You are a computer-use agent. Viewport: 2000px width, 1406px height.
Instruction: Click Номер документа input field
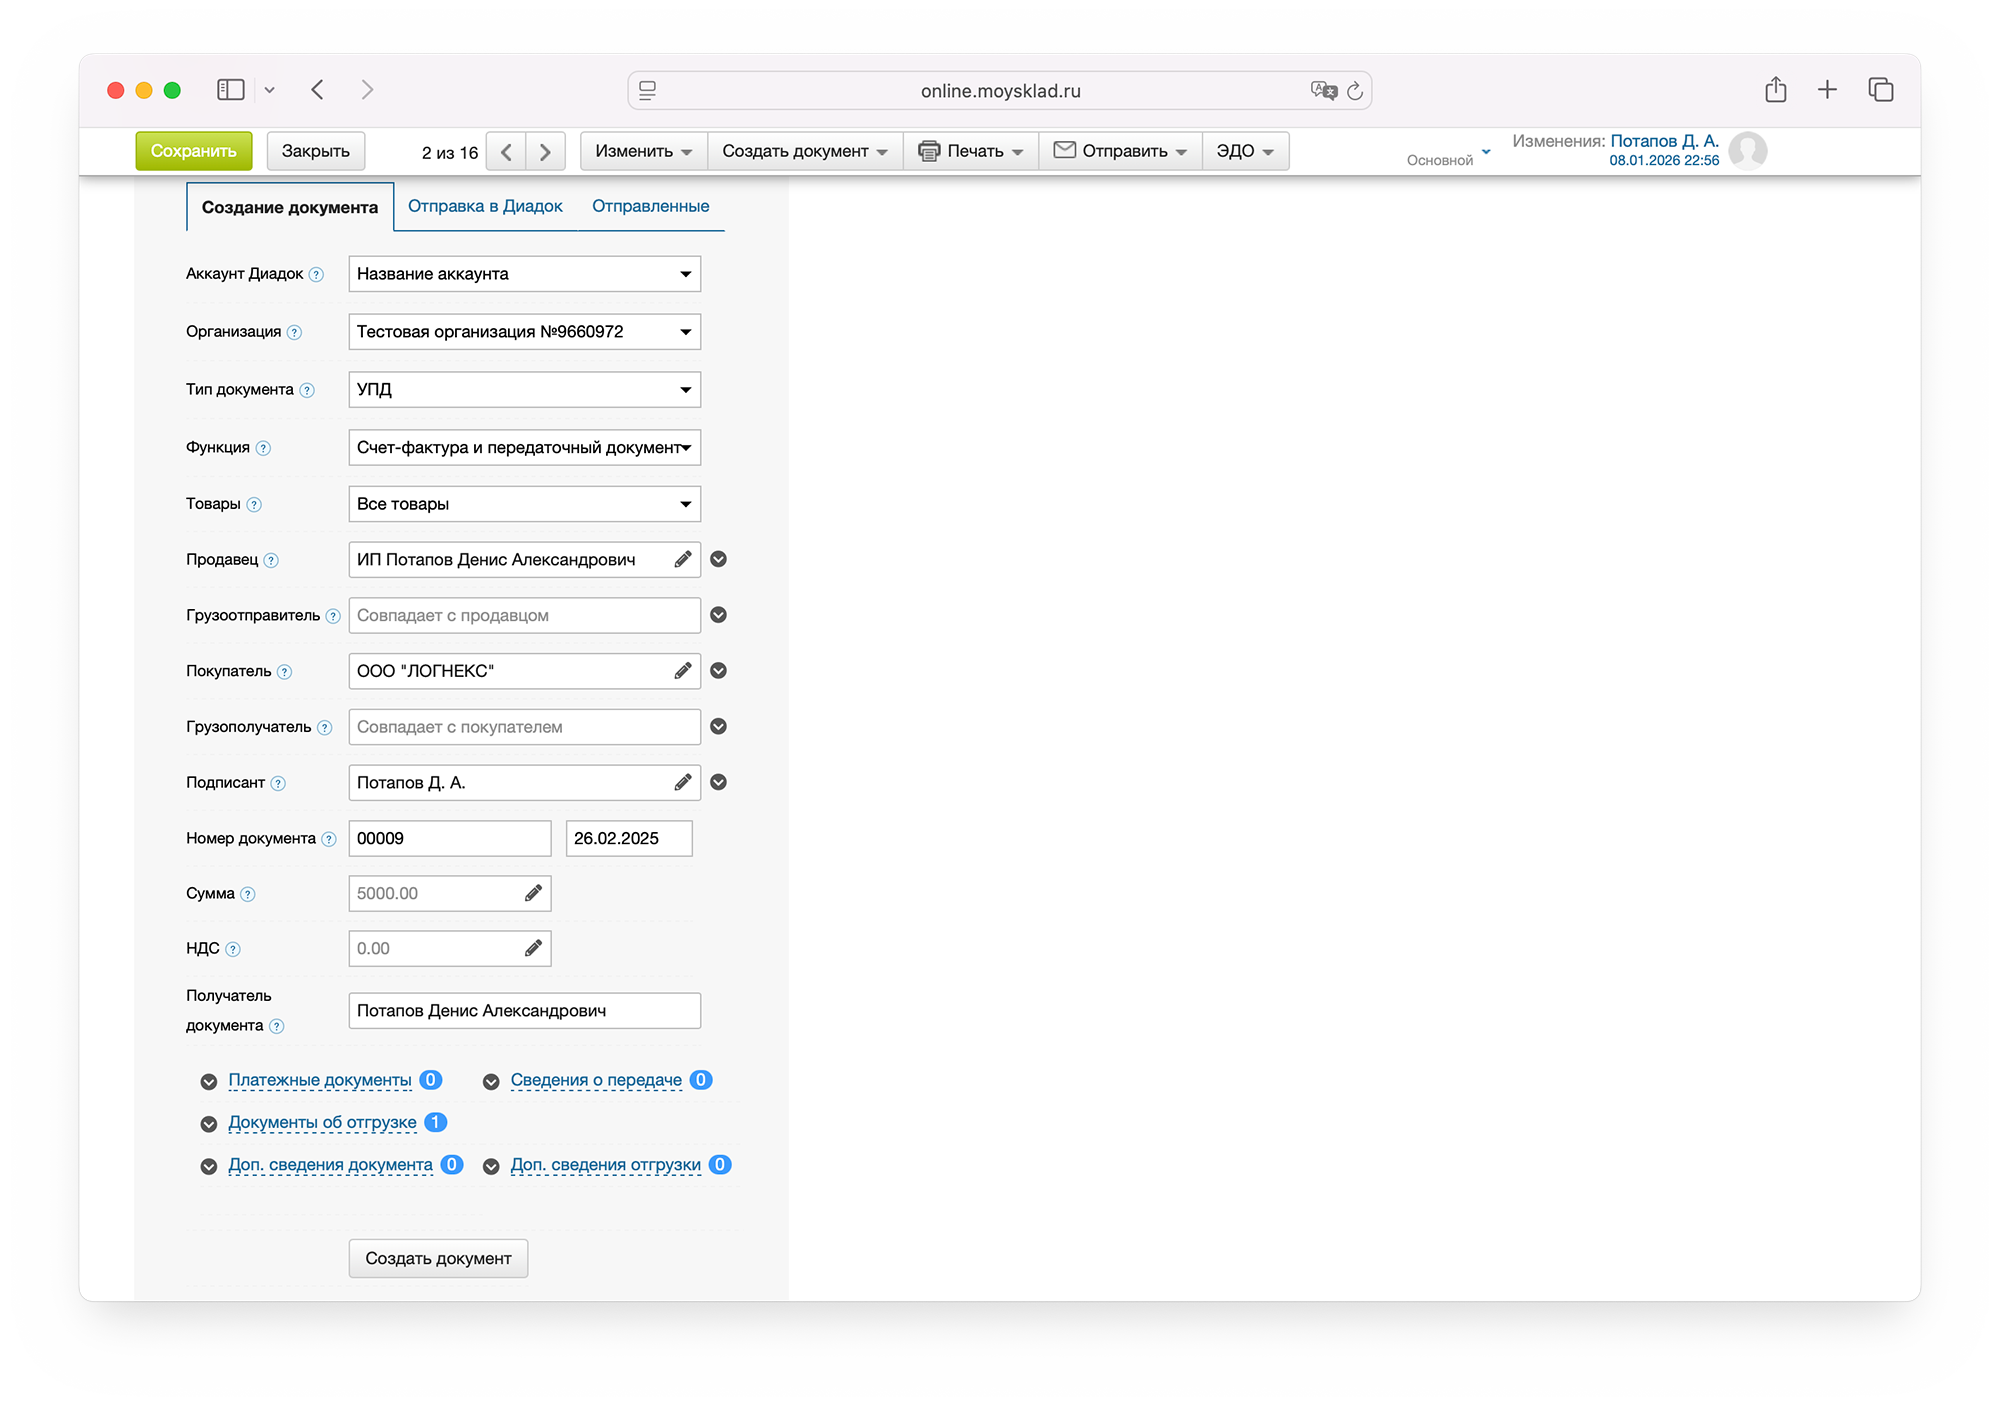point(449,838)
